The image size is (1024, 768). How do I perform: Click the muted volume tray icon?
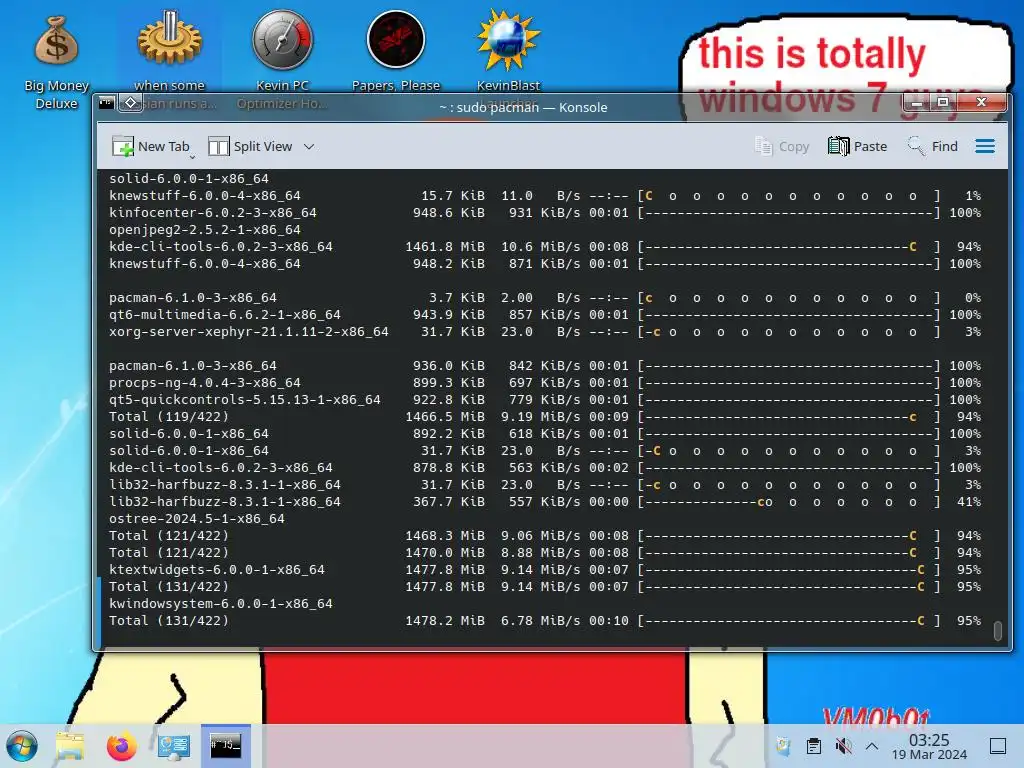coord(843,746)
